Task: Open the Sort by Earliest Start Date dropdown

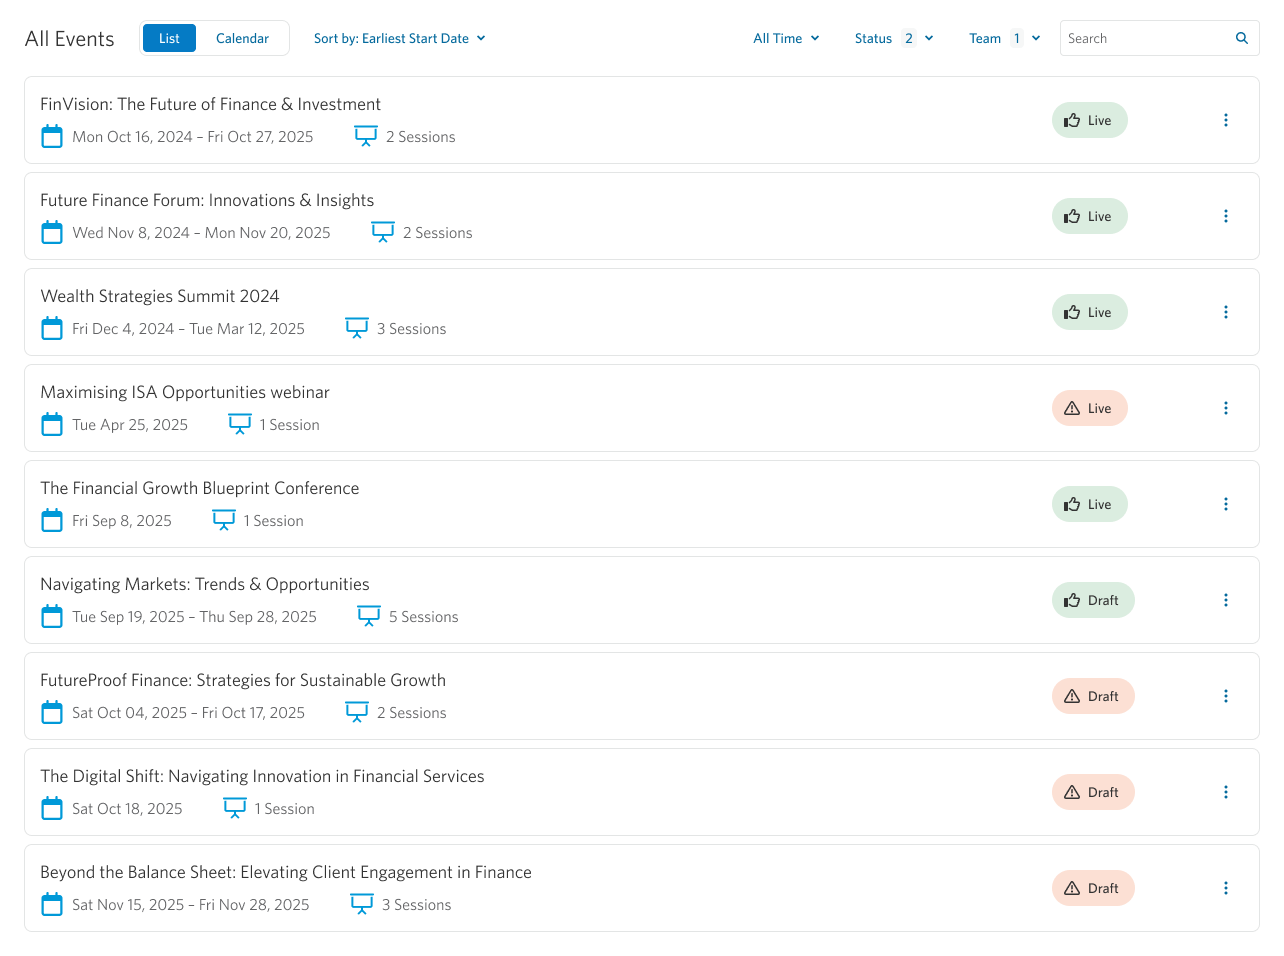Action: pos(399,38)
